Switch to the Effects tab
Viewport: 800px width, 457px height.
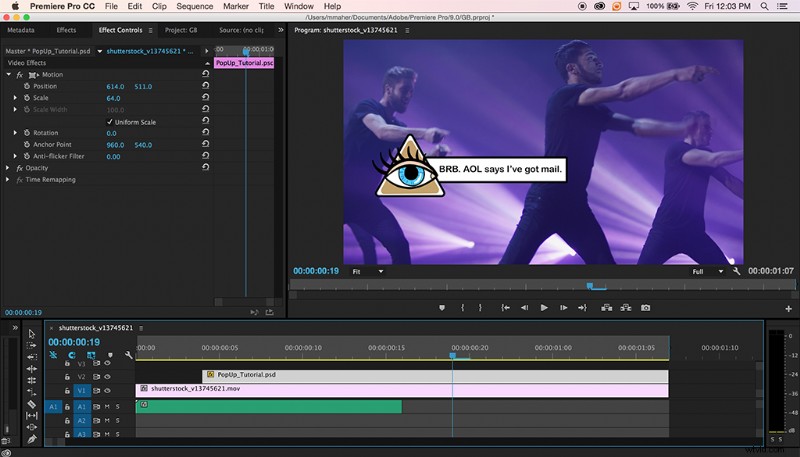pos(66,30)
